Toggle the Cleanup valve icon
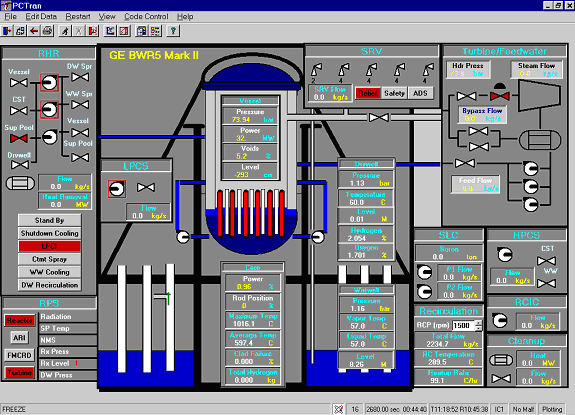The image size is (575, 415). [501, 378]
